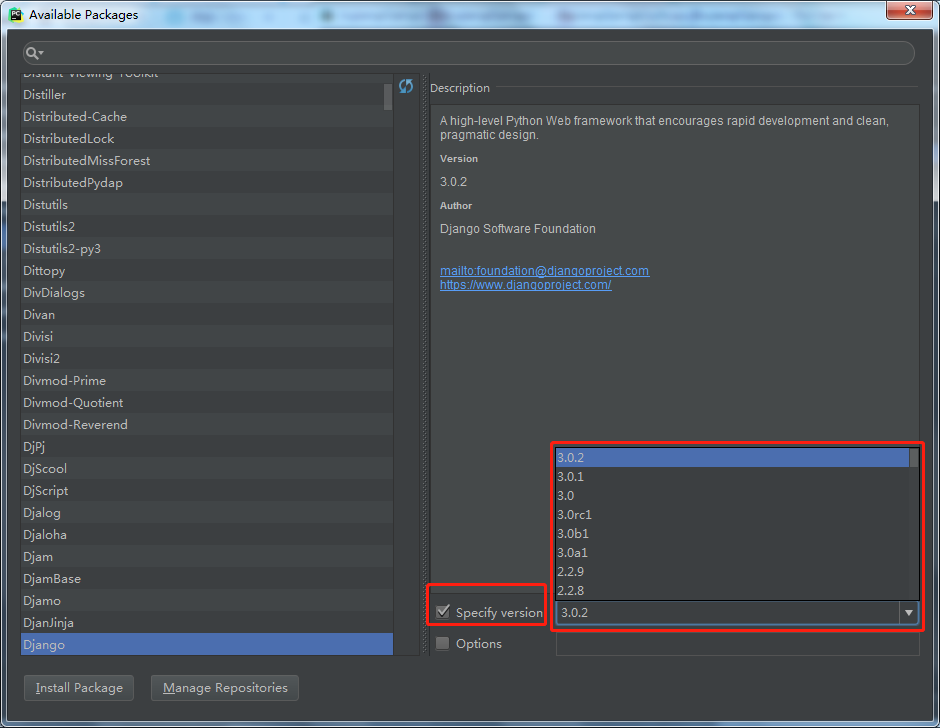The height and width of the screenshot is (728, 940).
Task: Select the DjPj package
Action: click(207, 446)
